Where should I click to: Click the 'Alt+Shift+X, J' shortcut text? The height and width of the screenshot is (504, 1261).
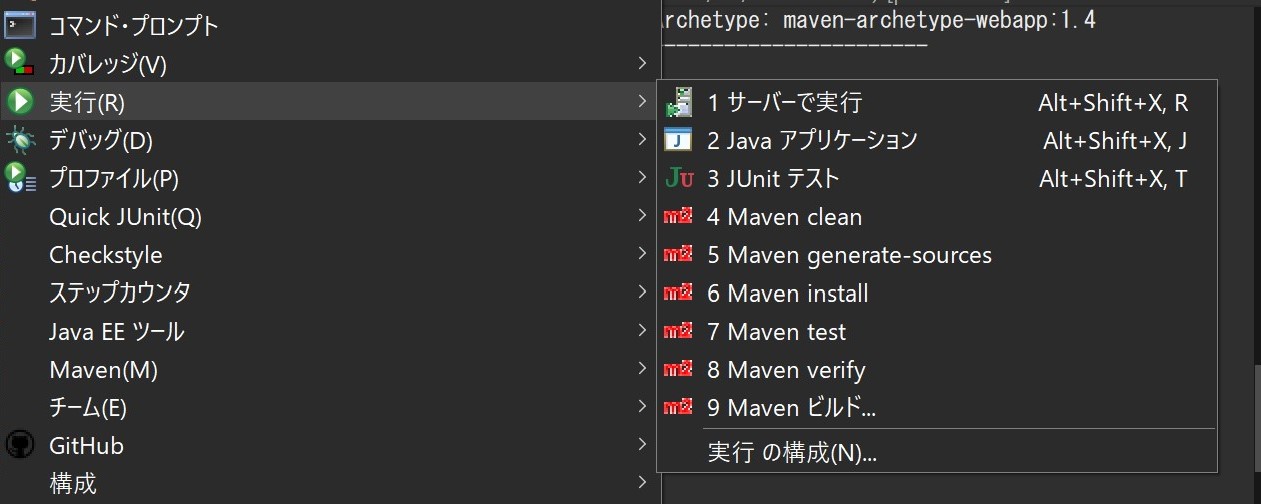tap(1115, 141)
